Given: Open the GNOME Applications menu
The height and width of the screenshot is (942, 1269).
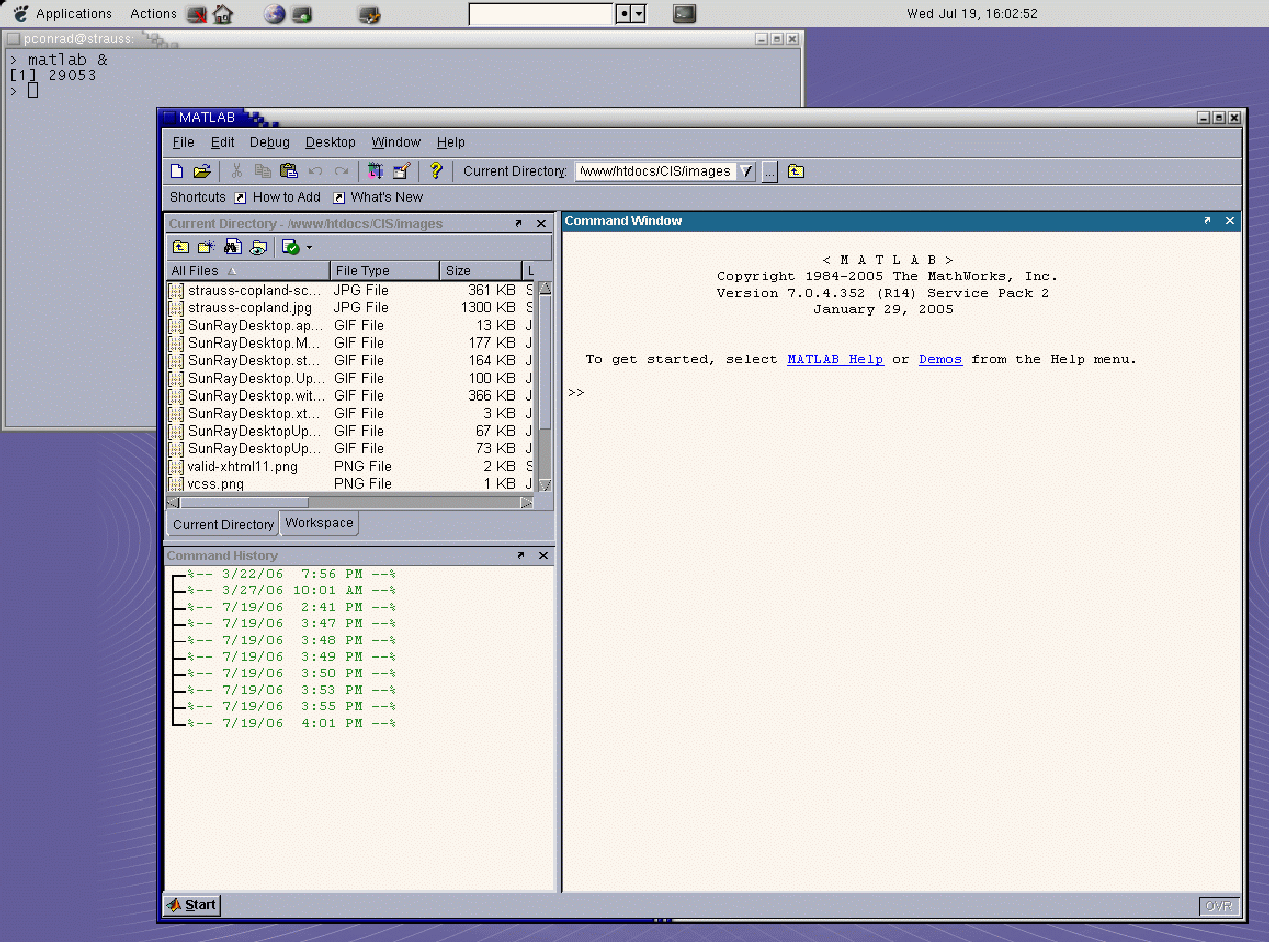Looking at the screenshot, I should coord(62,14).
